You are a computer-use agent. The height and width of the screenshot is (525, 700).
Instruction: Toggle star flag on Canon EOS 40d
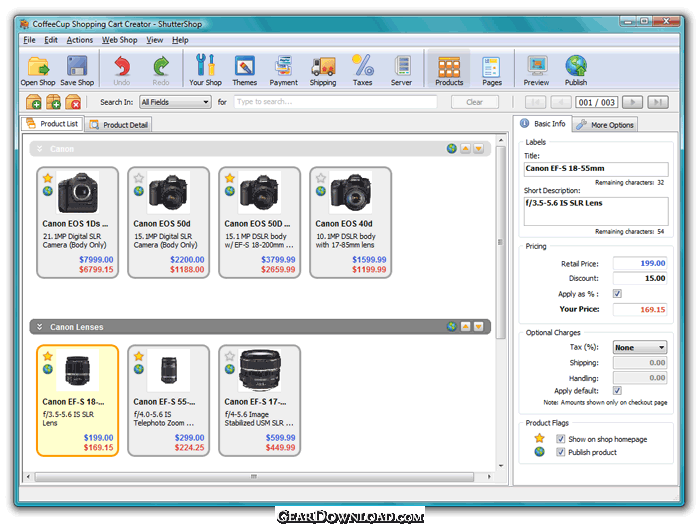tap(321, 178)
